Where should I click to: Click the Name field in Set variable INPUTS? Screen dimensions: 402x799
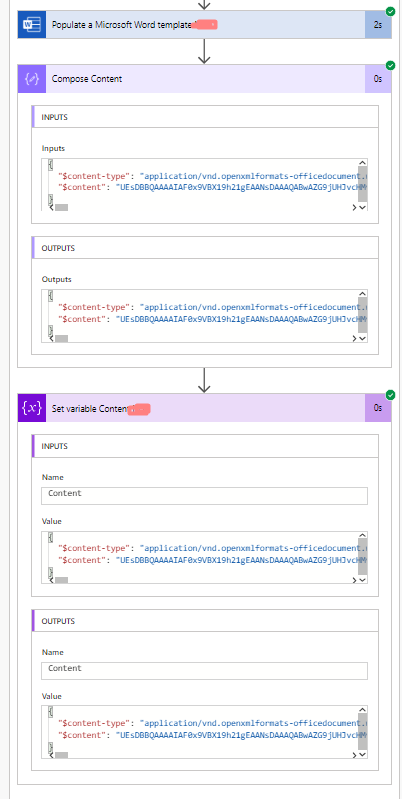click(x=204, y=496)
